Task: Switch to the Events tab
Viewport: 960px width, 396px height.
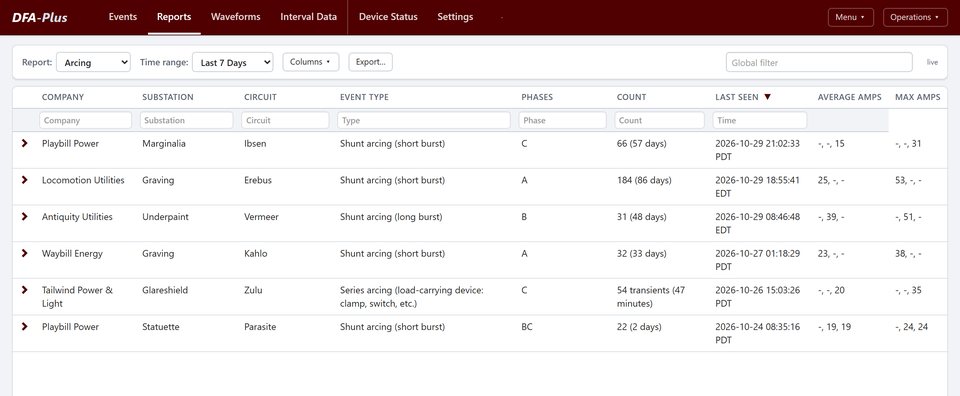Action: pyautogui.click(x=122, y=17)
